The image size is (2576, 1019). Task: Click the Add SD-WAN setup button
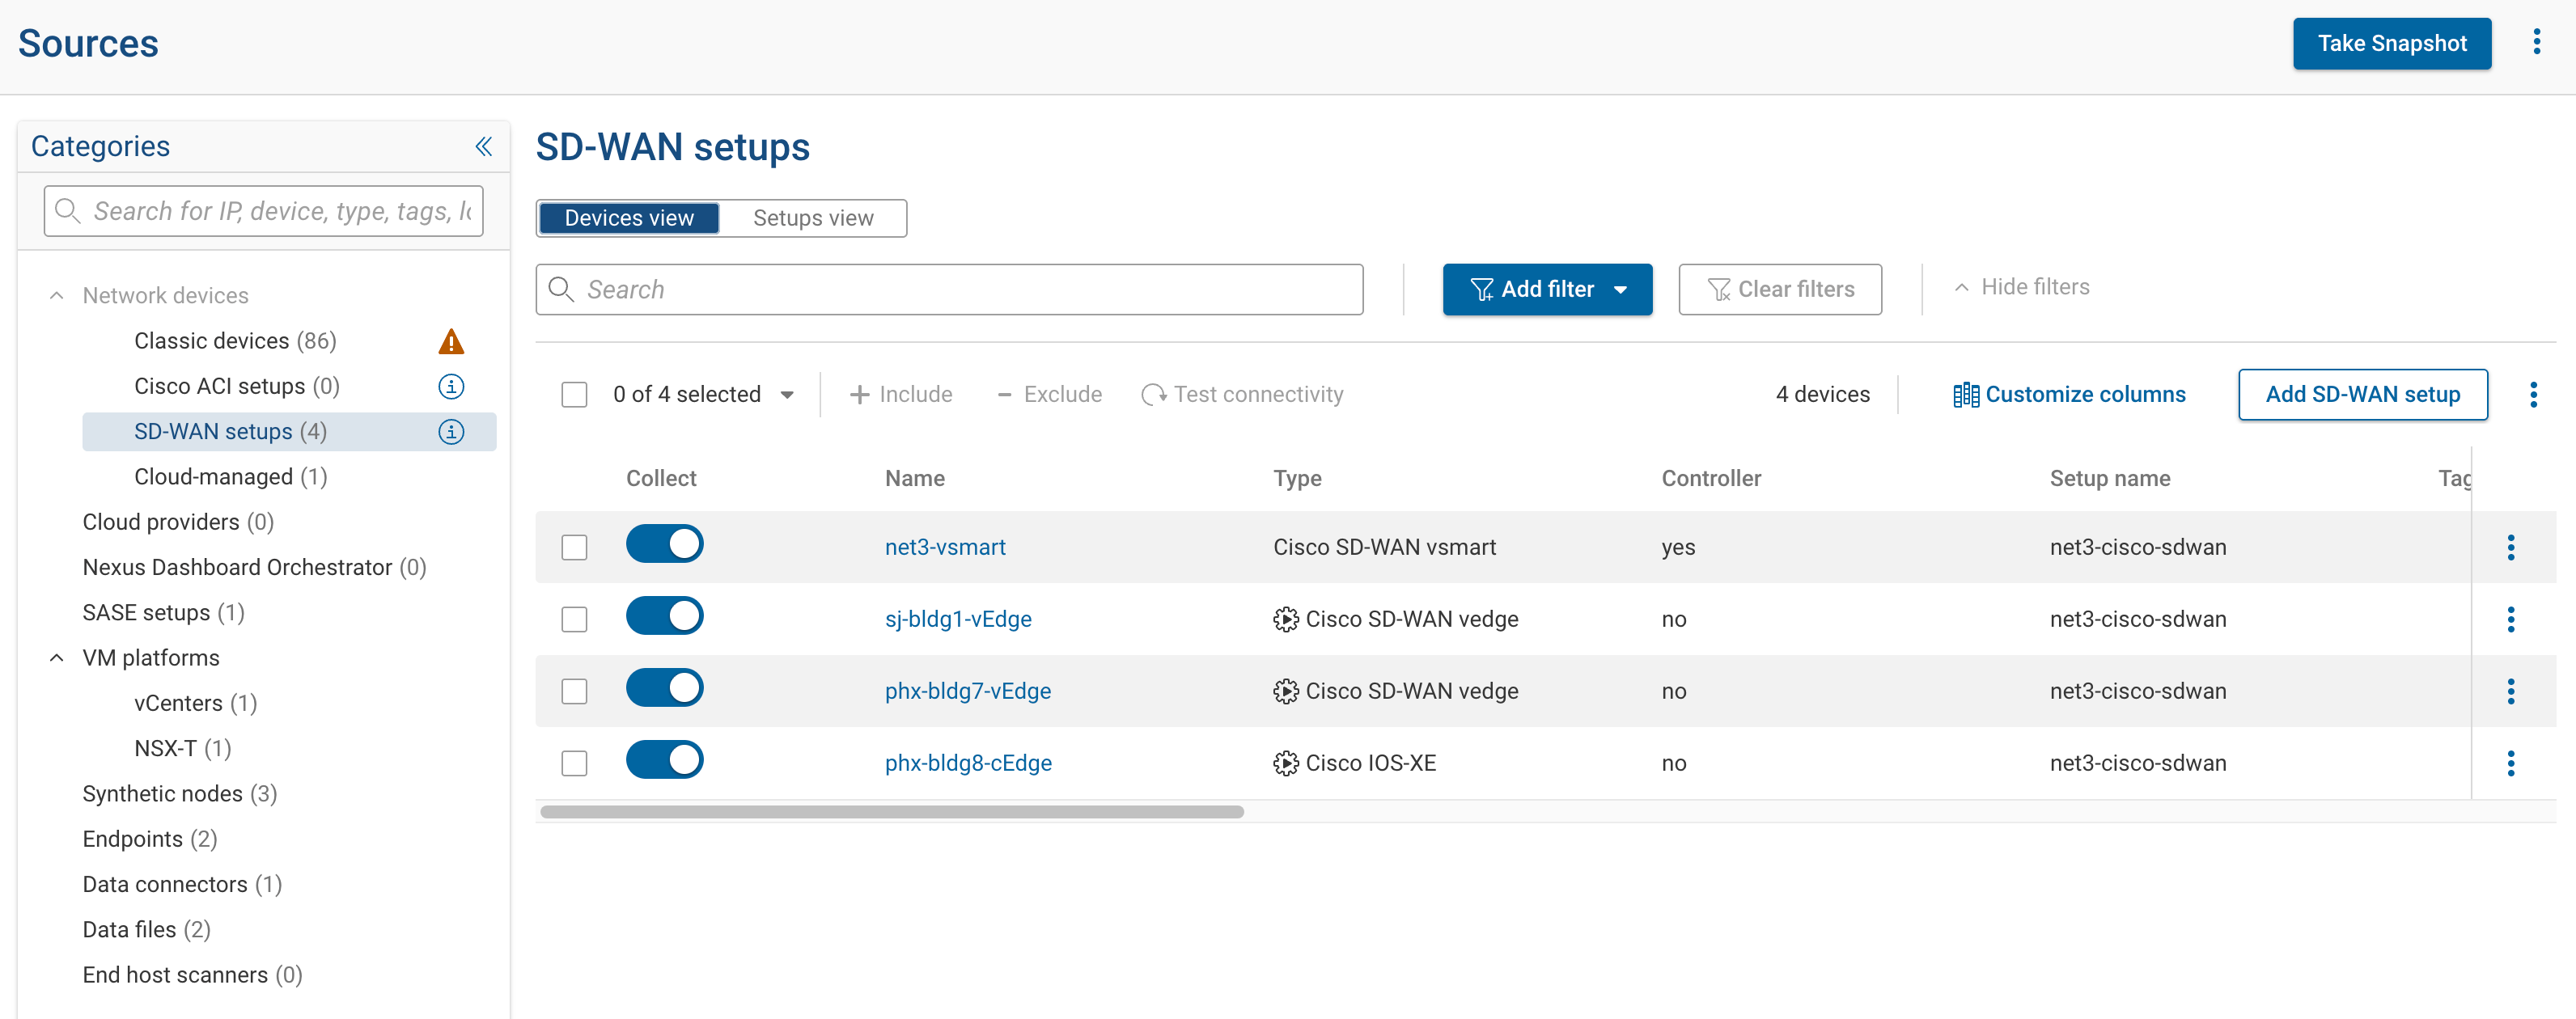[2362, 395]
